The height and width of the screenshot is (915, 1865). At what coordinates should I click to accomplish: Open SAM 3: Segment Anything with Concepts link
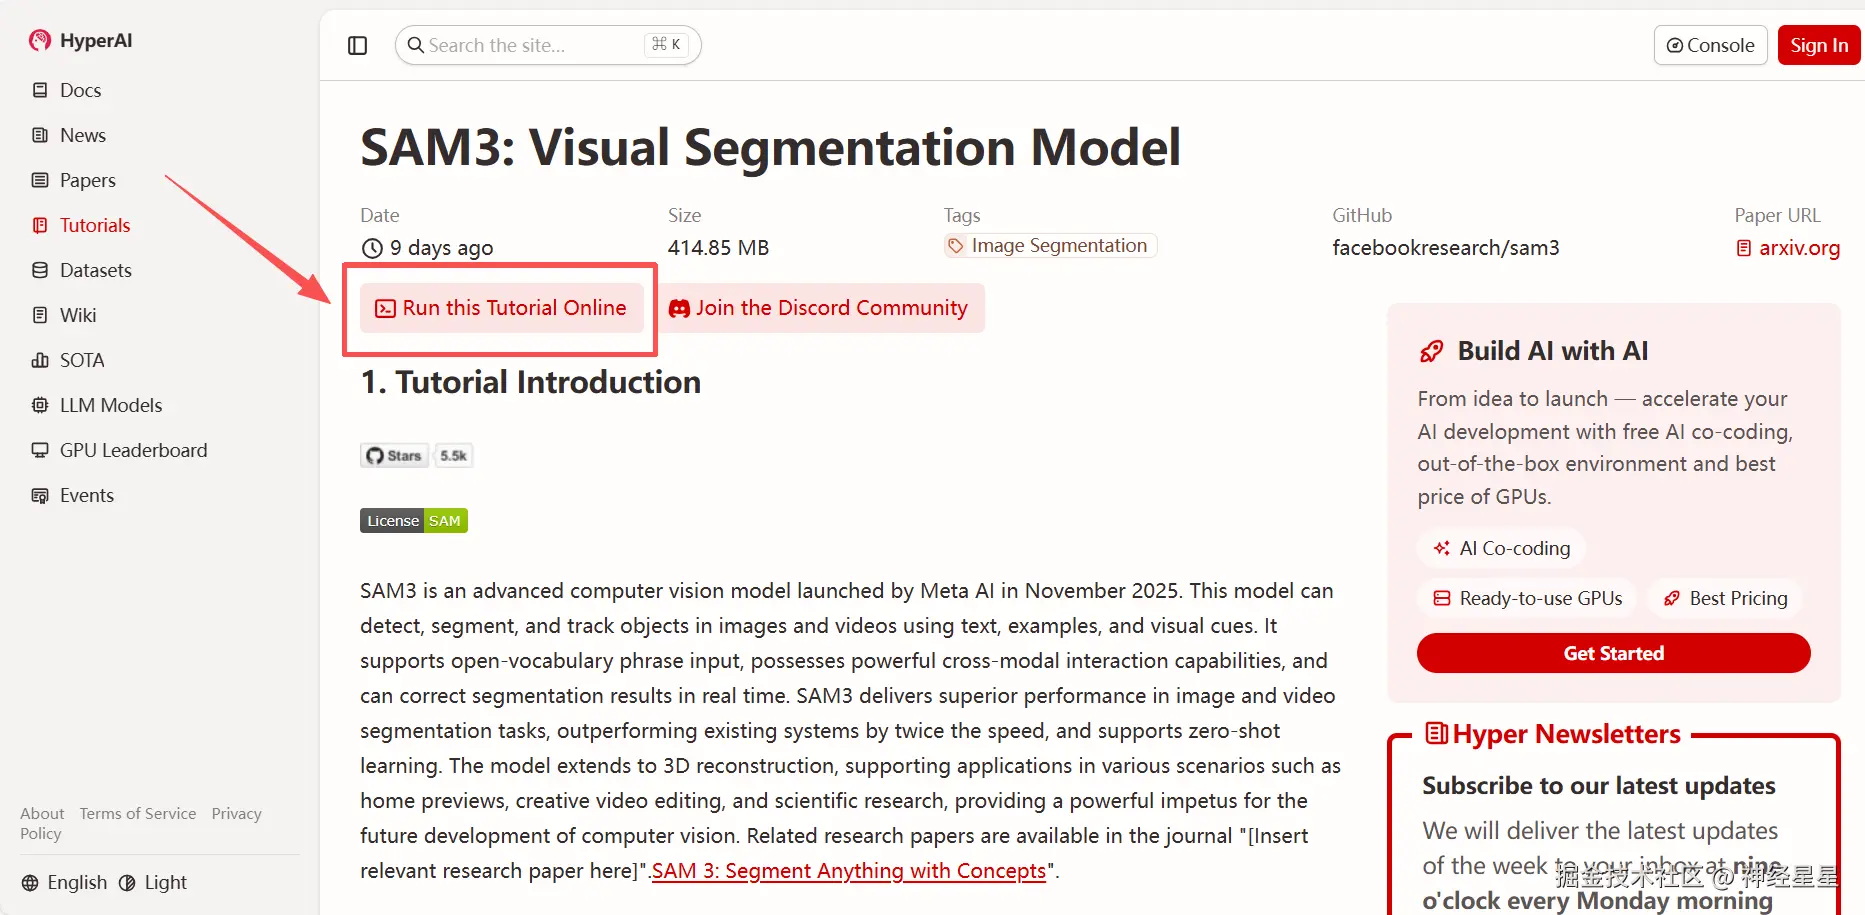tap(849, 871)
